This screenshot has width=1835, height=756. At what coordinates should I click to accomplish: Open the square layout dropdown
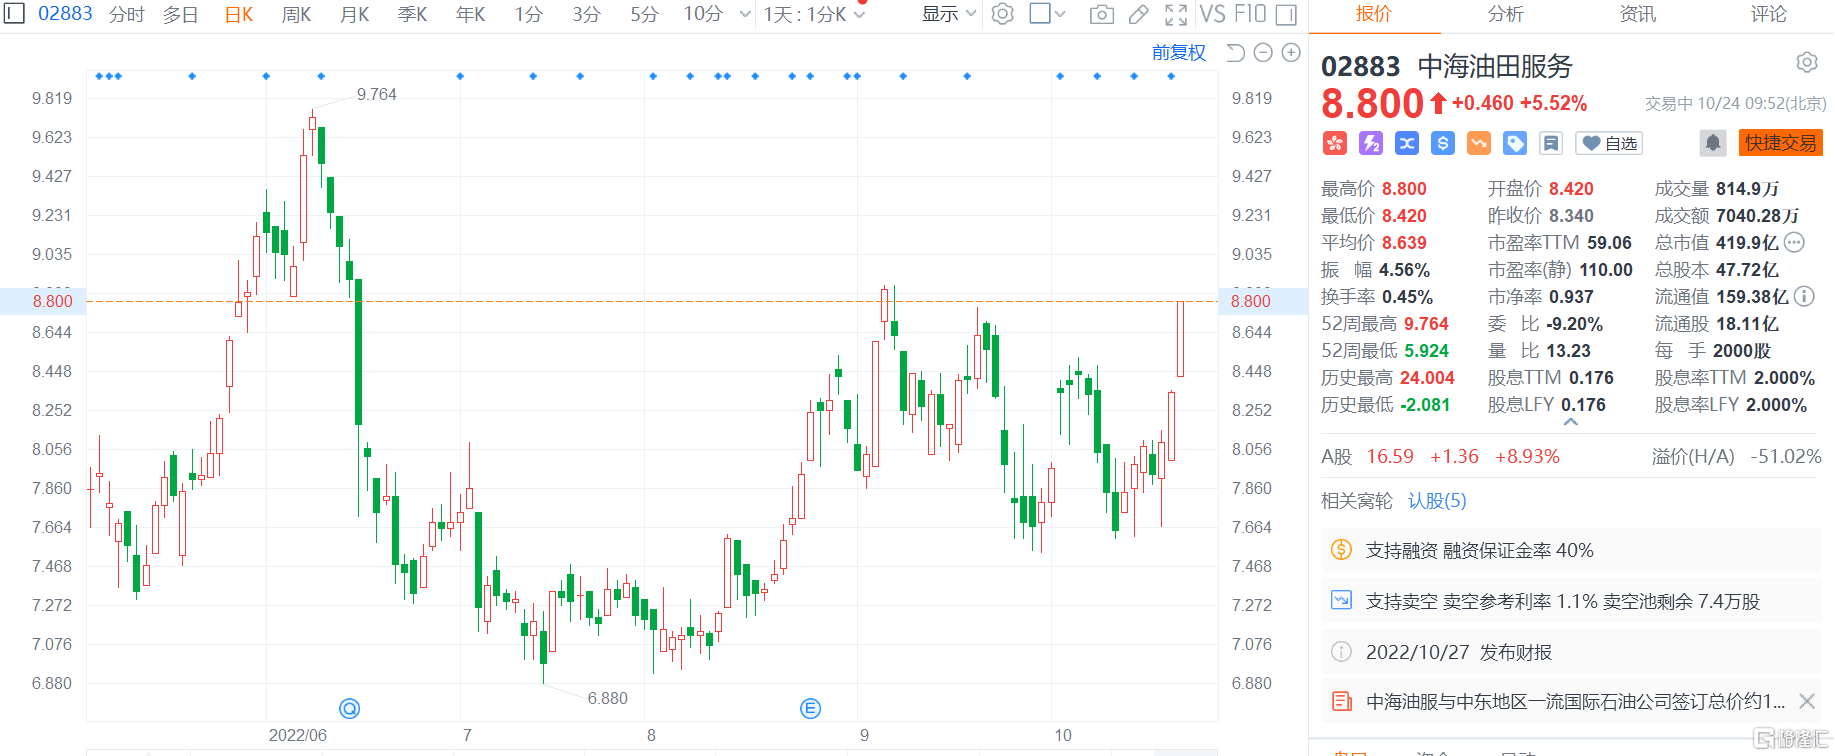tap(1048, 14)
